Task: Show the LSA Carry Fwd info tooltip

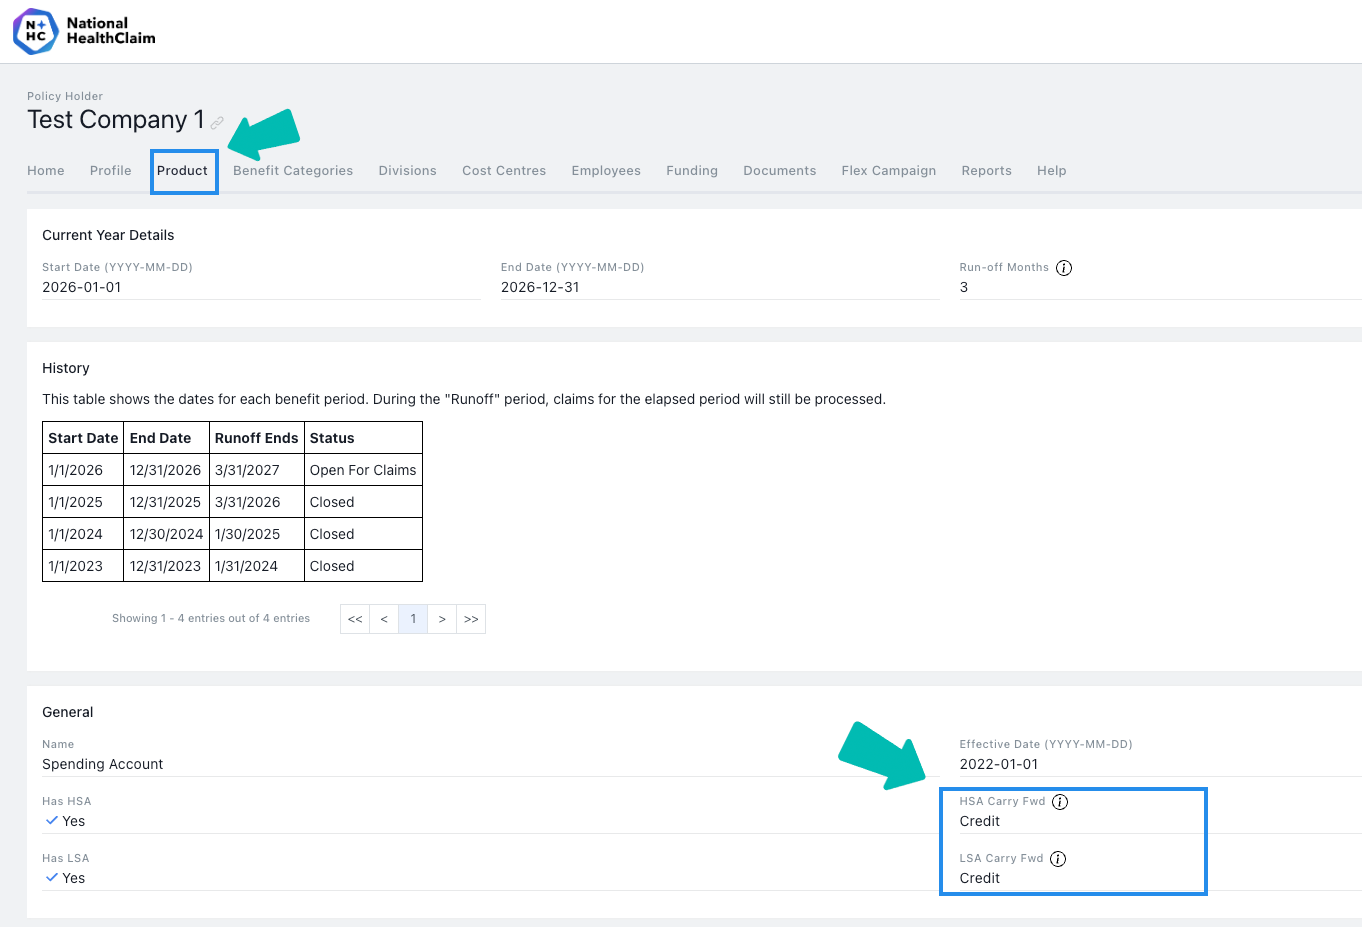Action: (x=1058, y=859)
